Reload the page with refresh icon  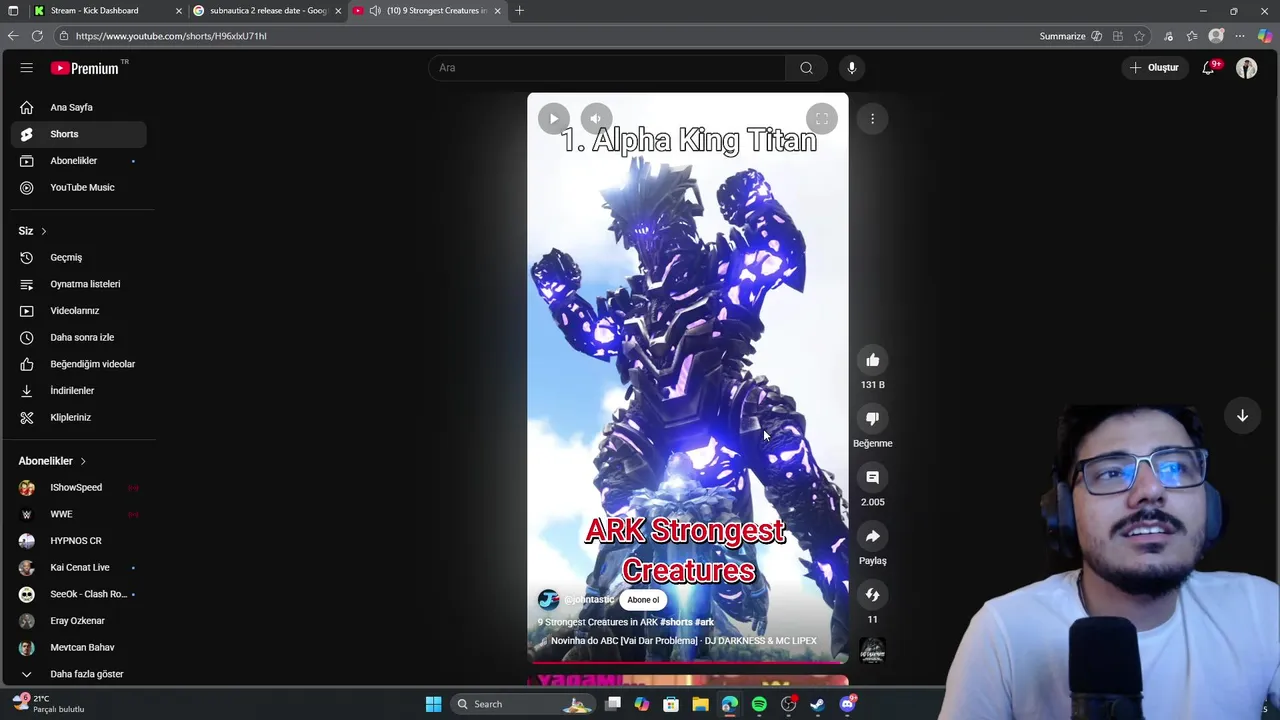[x=37, y=36]
